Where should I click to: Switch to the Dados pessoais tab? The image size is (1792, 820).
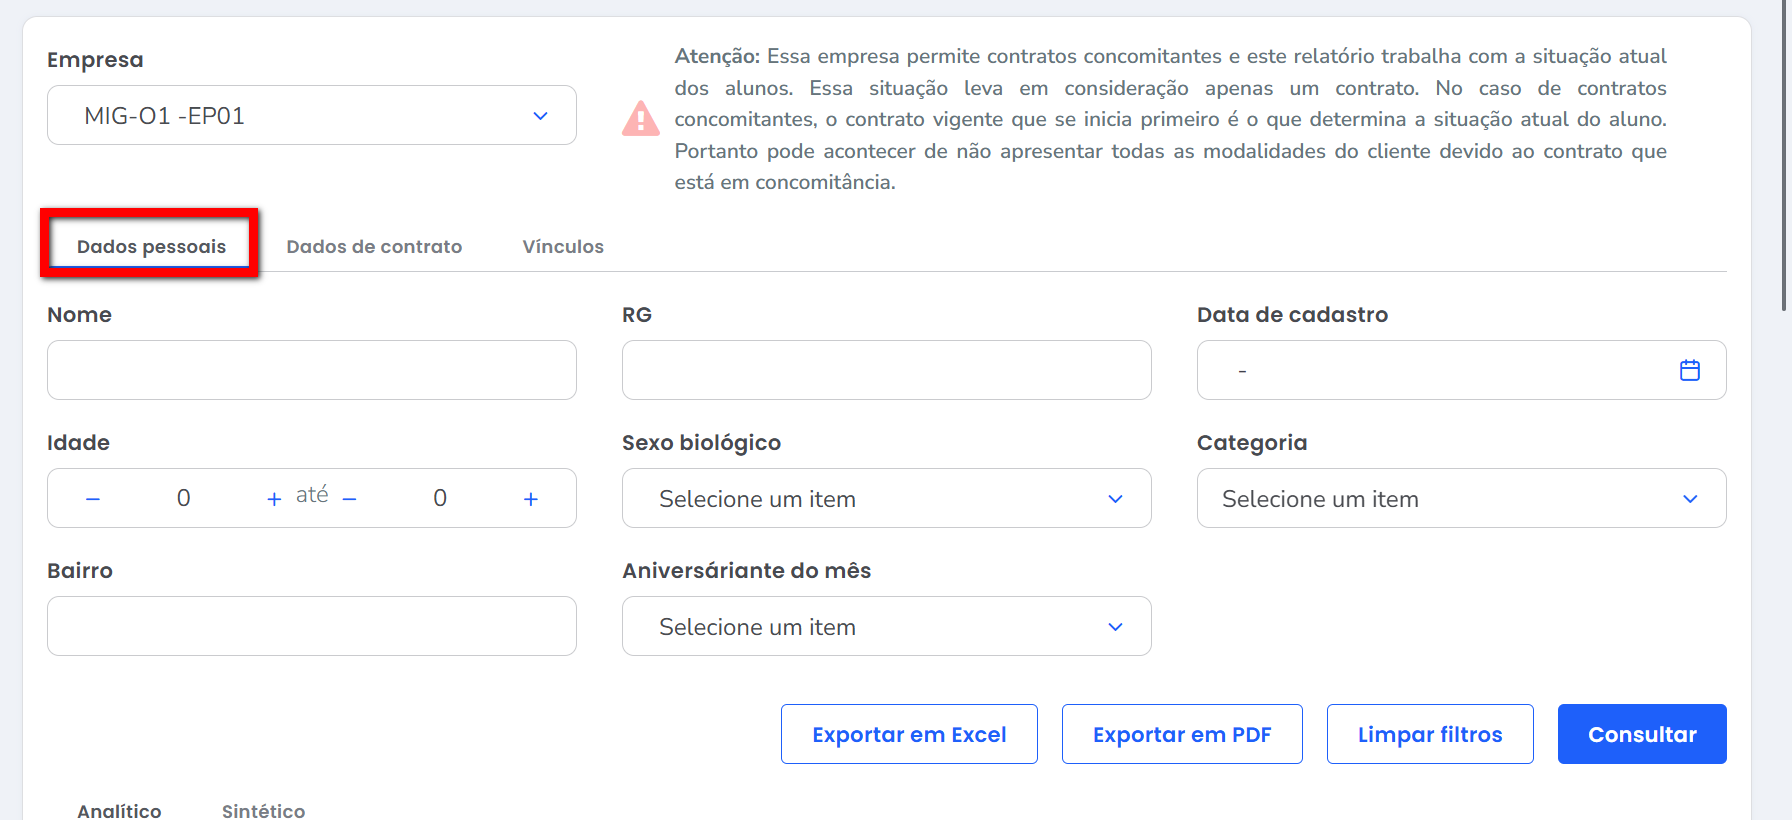[151, 246]
